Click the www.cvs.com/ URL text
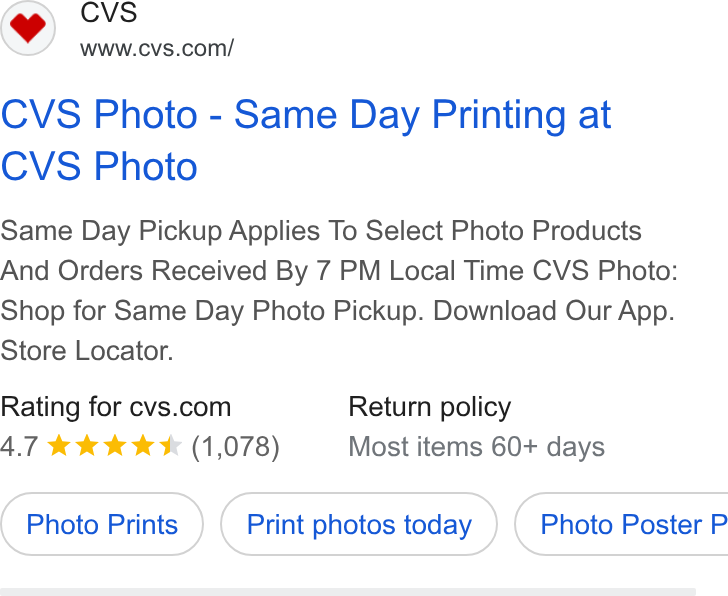 click(x=157, y=48)
